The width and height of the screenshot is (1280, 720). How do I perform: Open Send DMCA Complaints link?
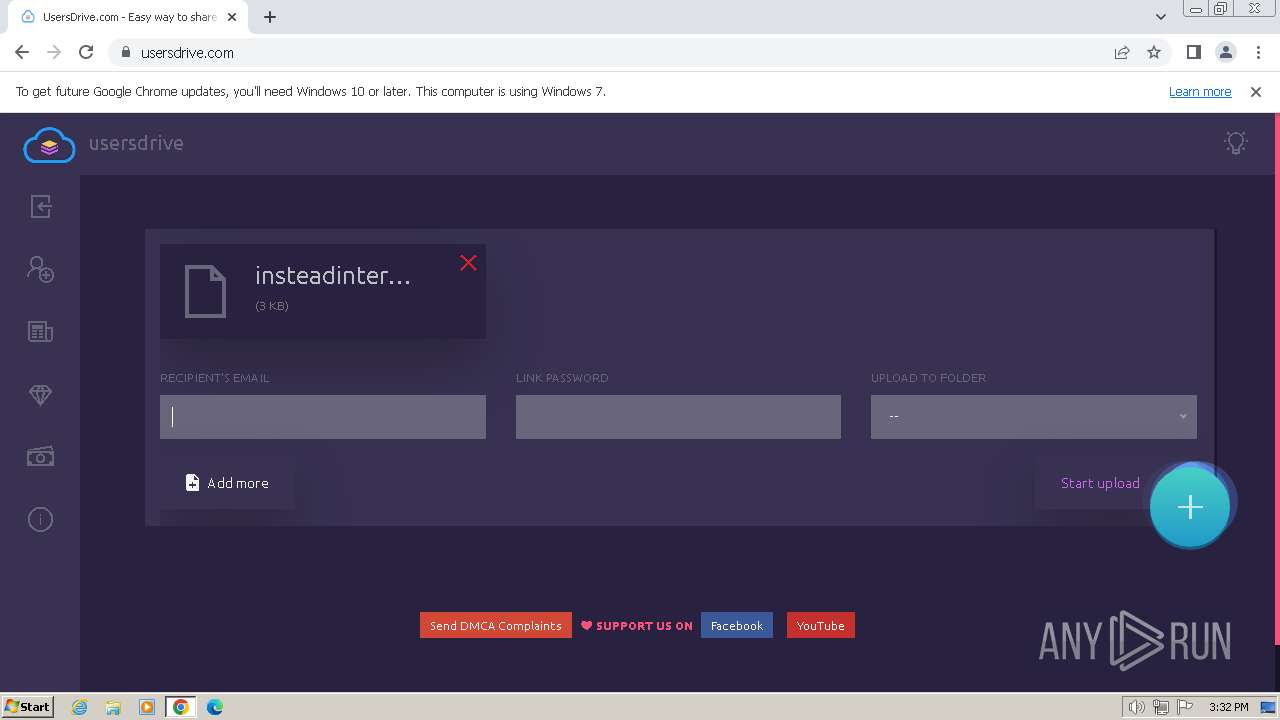[496, 626]
